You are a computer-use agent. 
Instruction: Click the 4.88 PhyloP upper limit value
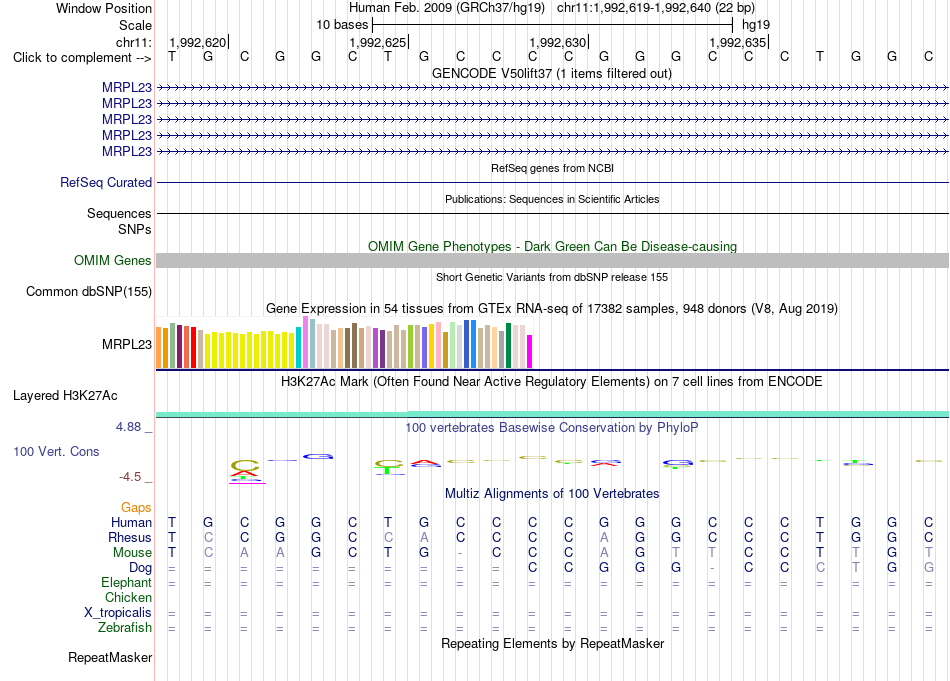tap(128, 427)
